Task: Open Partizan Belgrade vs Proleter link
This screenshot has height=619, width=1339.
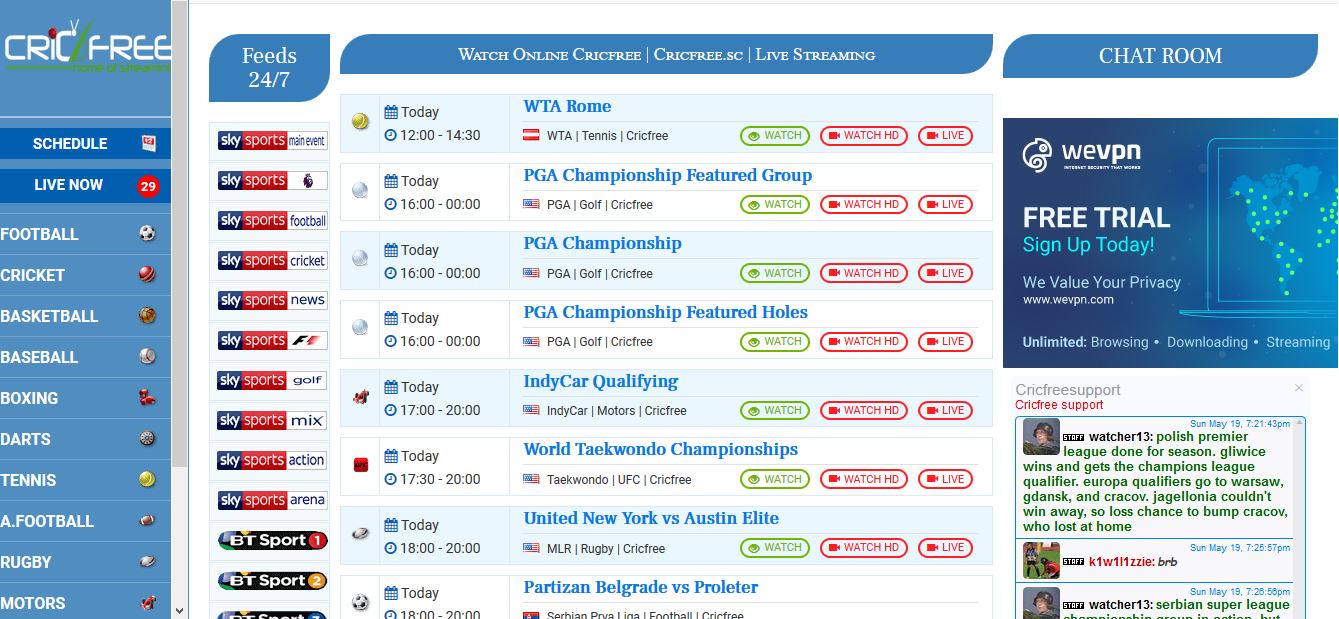Action: click(640, 587)
